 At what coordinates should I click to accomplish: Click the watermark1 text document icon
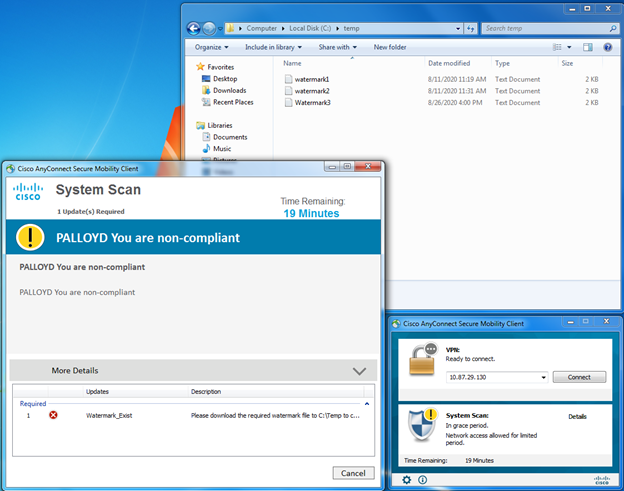(x=289, y=79)
